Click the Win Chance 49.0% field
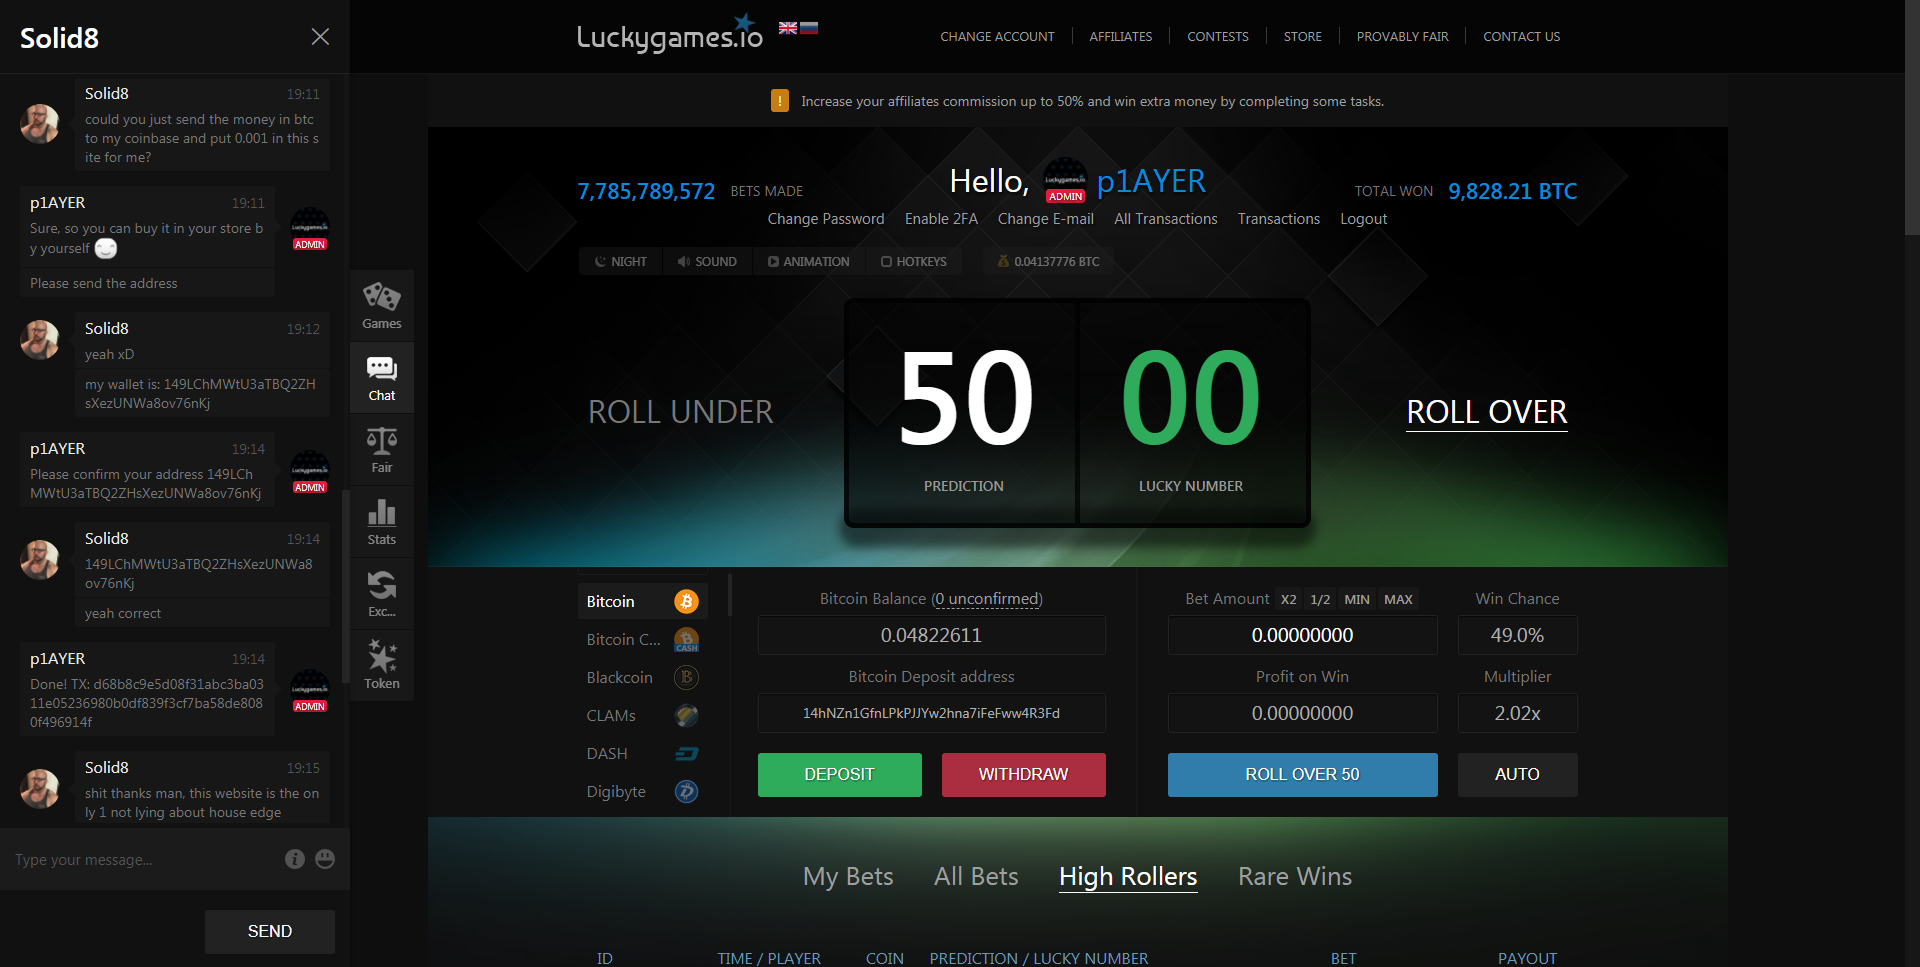1920x967 pixels. pyautogui.click(x=1518, y=636)
